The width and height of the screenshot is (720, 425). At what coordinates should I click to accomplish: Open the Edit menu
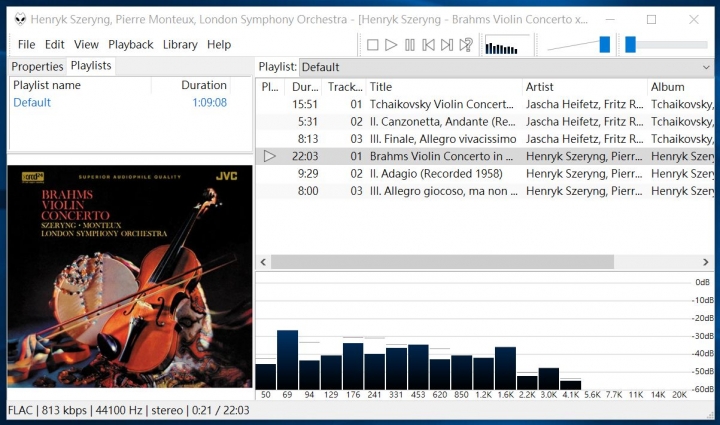tap(54, 45)
